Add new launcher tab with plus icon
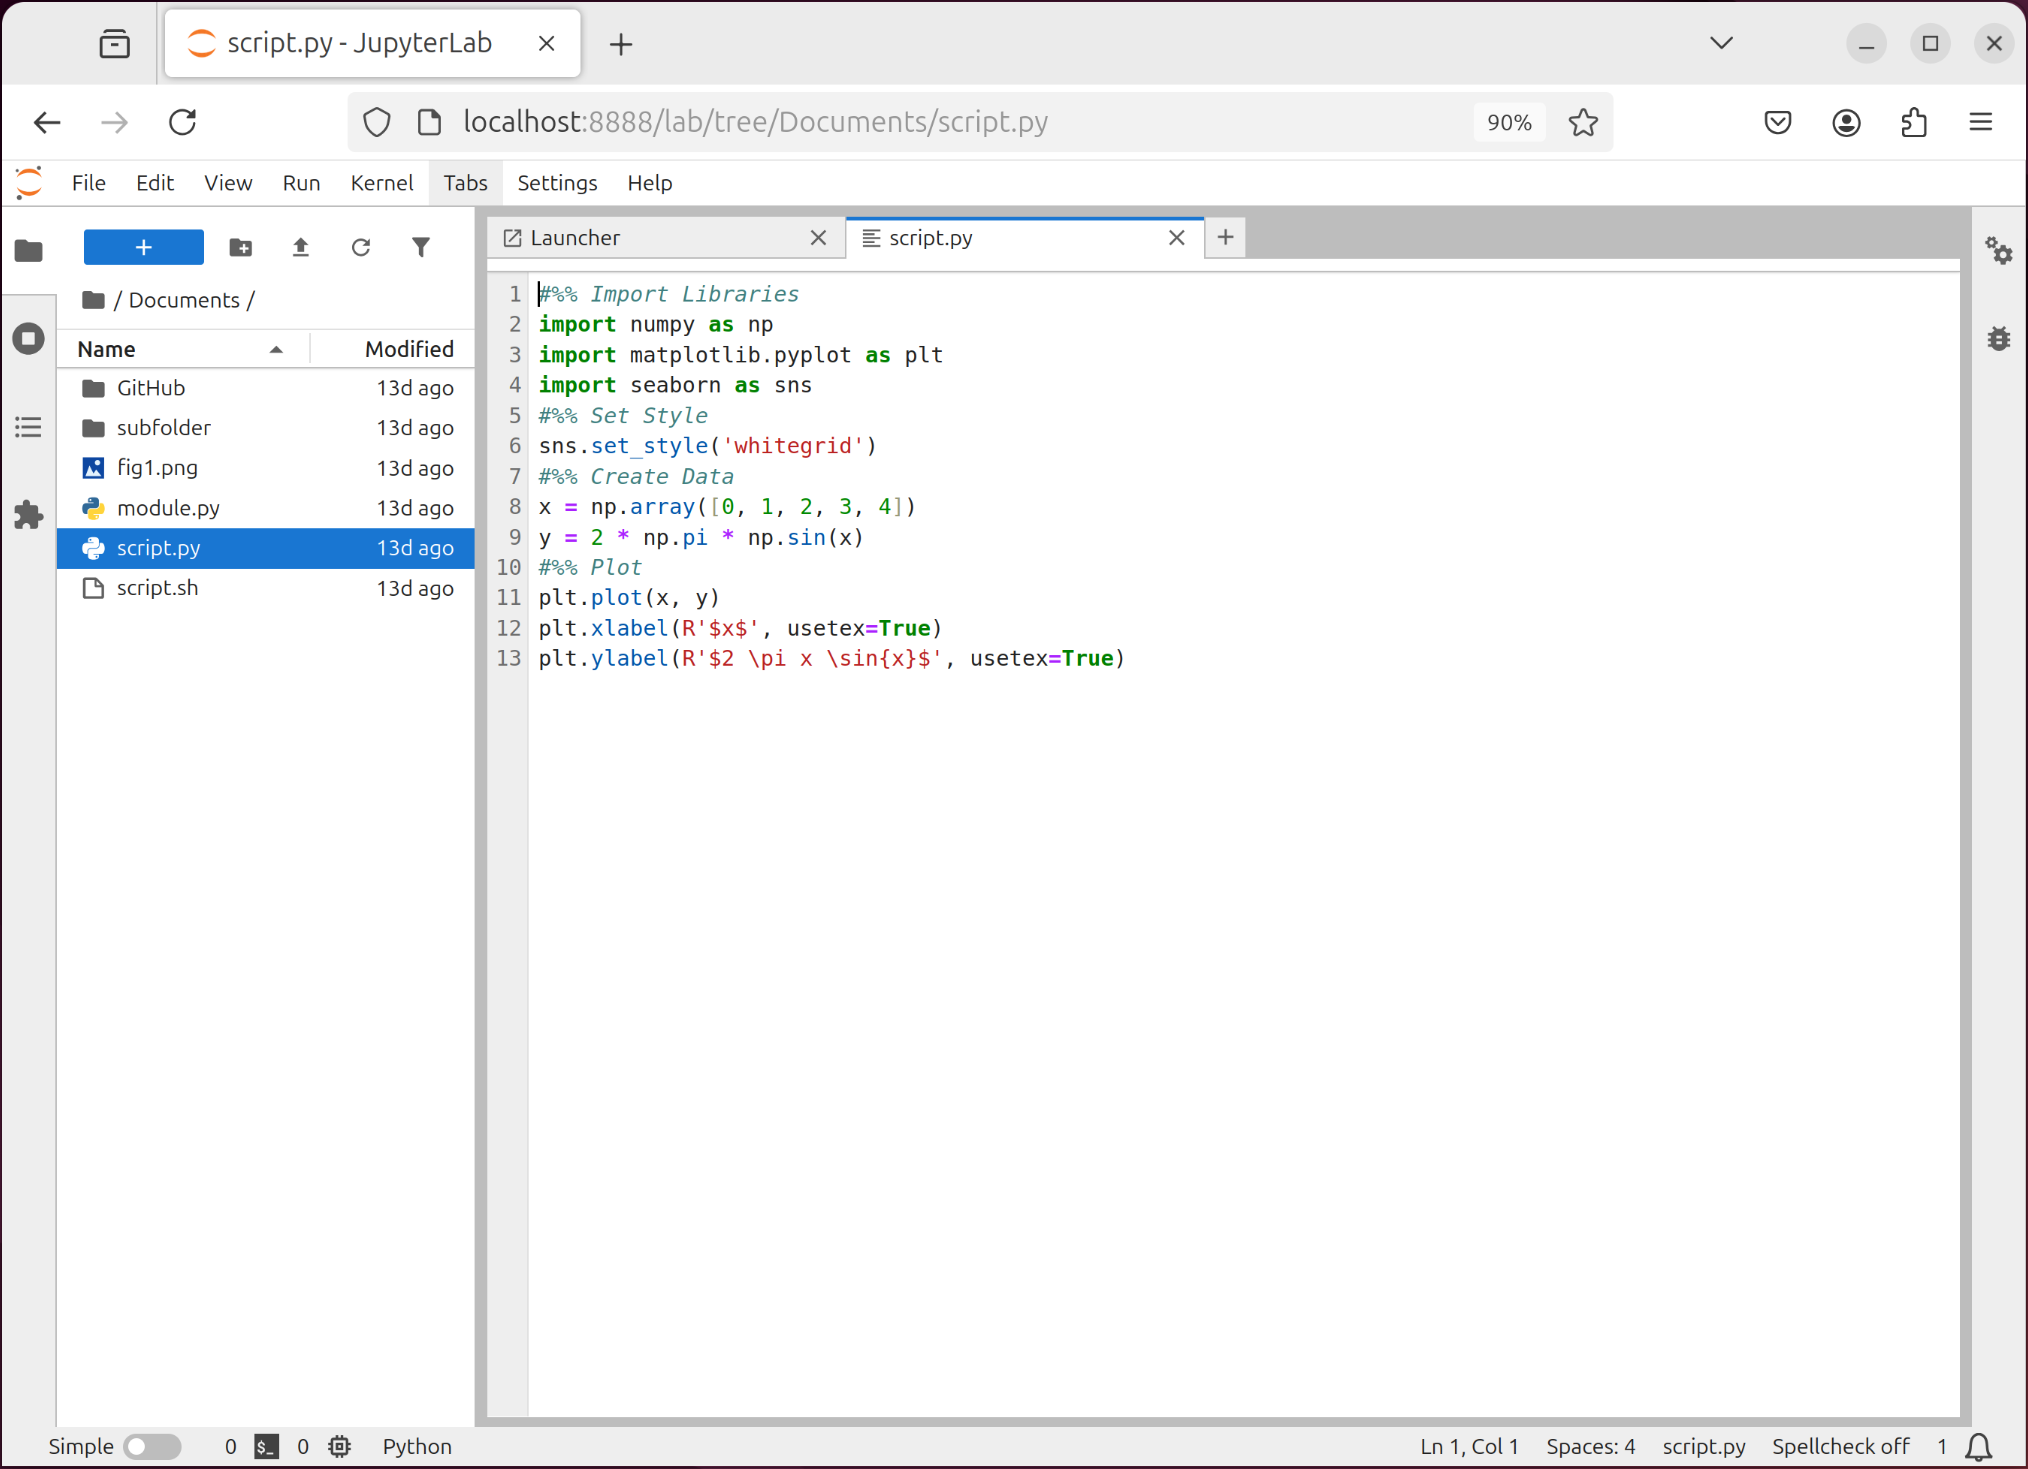Image resolution: width=2028 pixels, height=1469 pixels. coord(1226,238)
